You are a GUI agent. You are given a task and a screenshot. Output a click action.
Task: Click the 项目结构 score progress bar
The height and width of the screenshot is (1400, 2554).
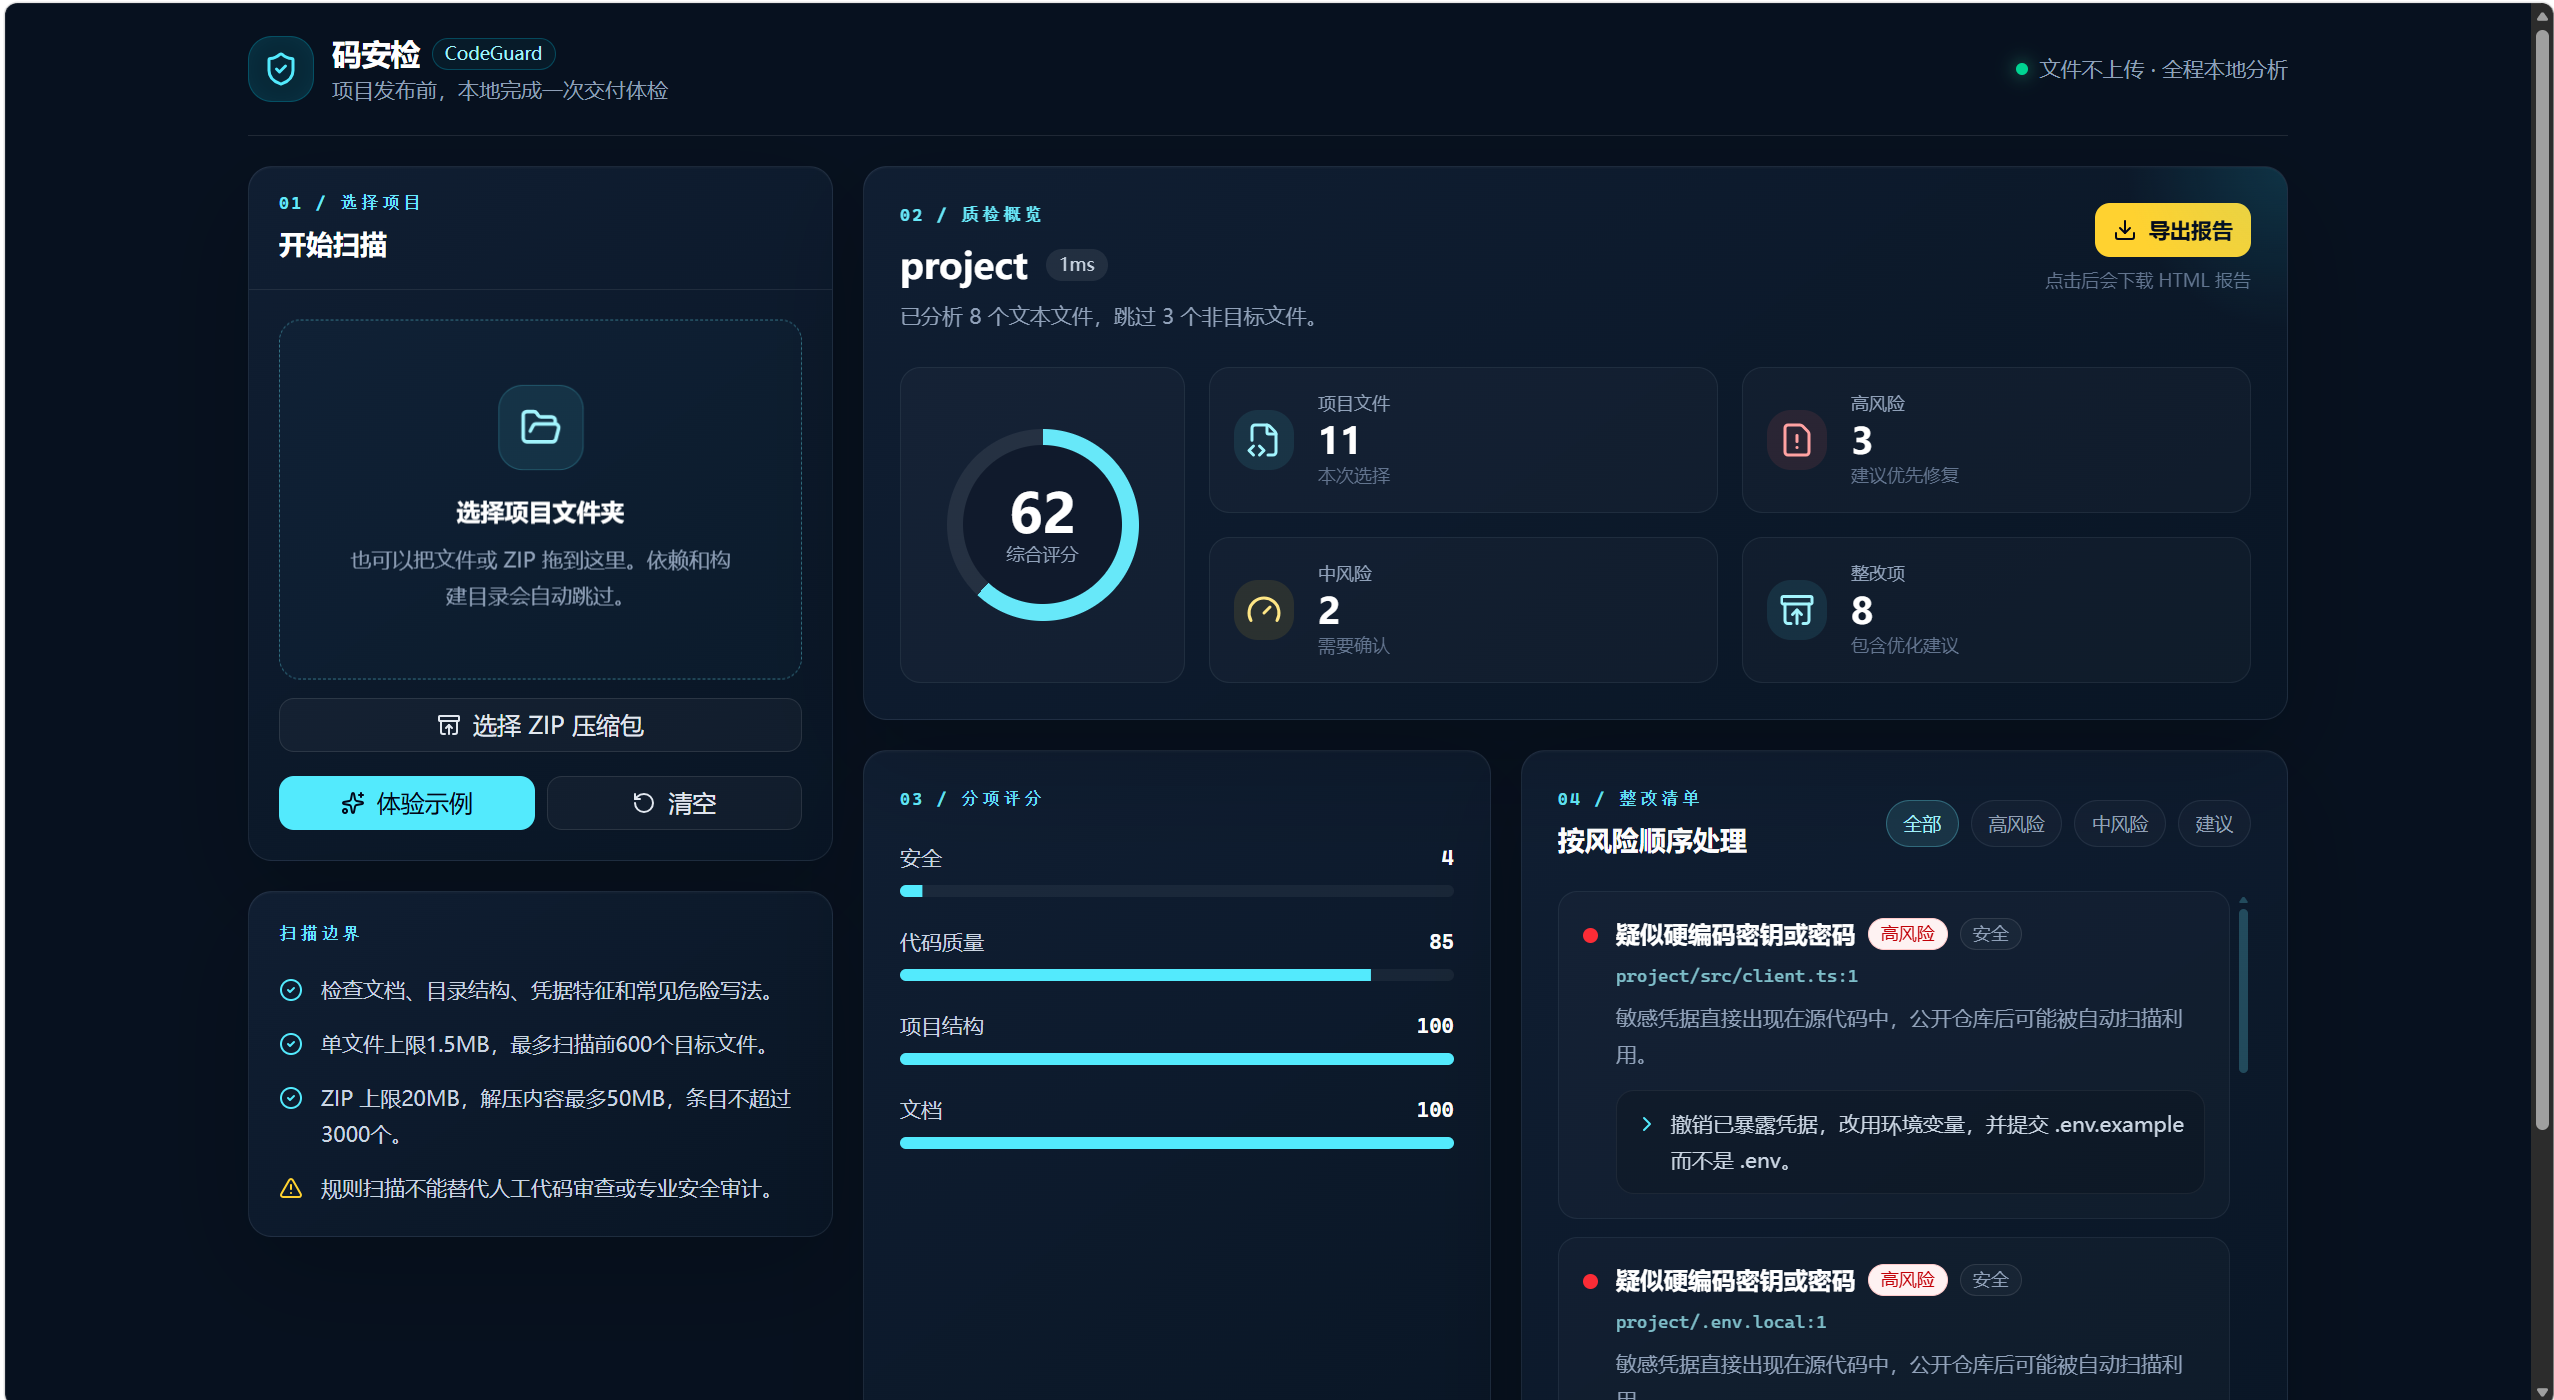pos(1176,1058)
